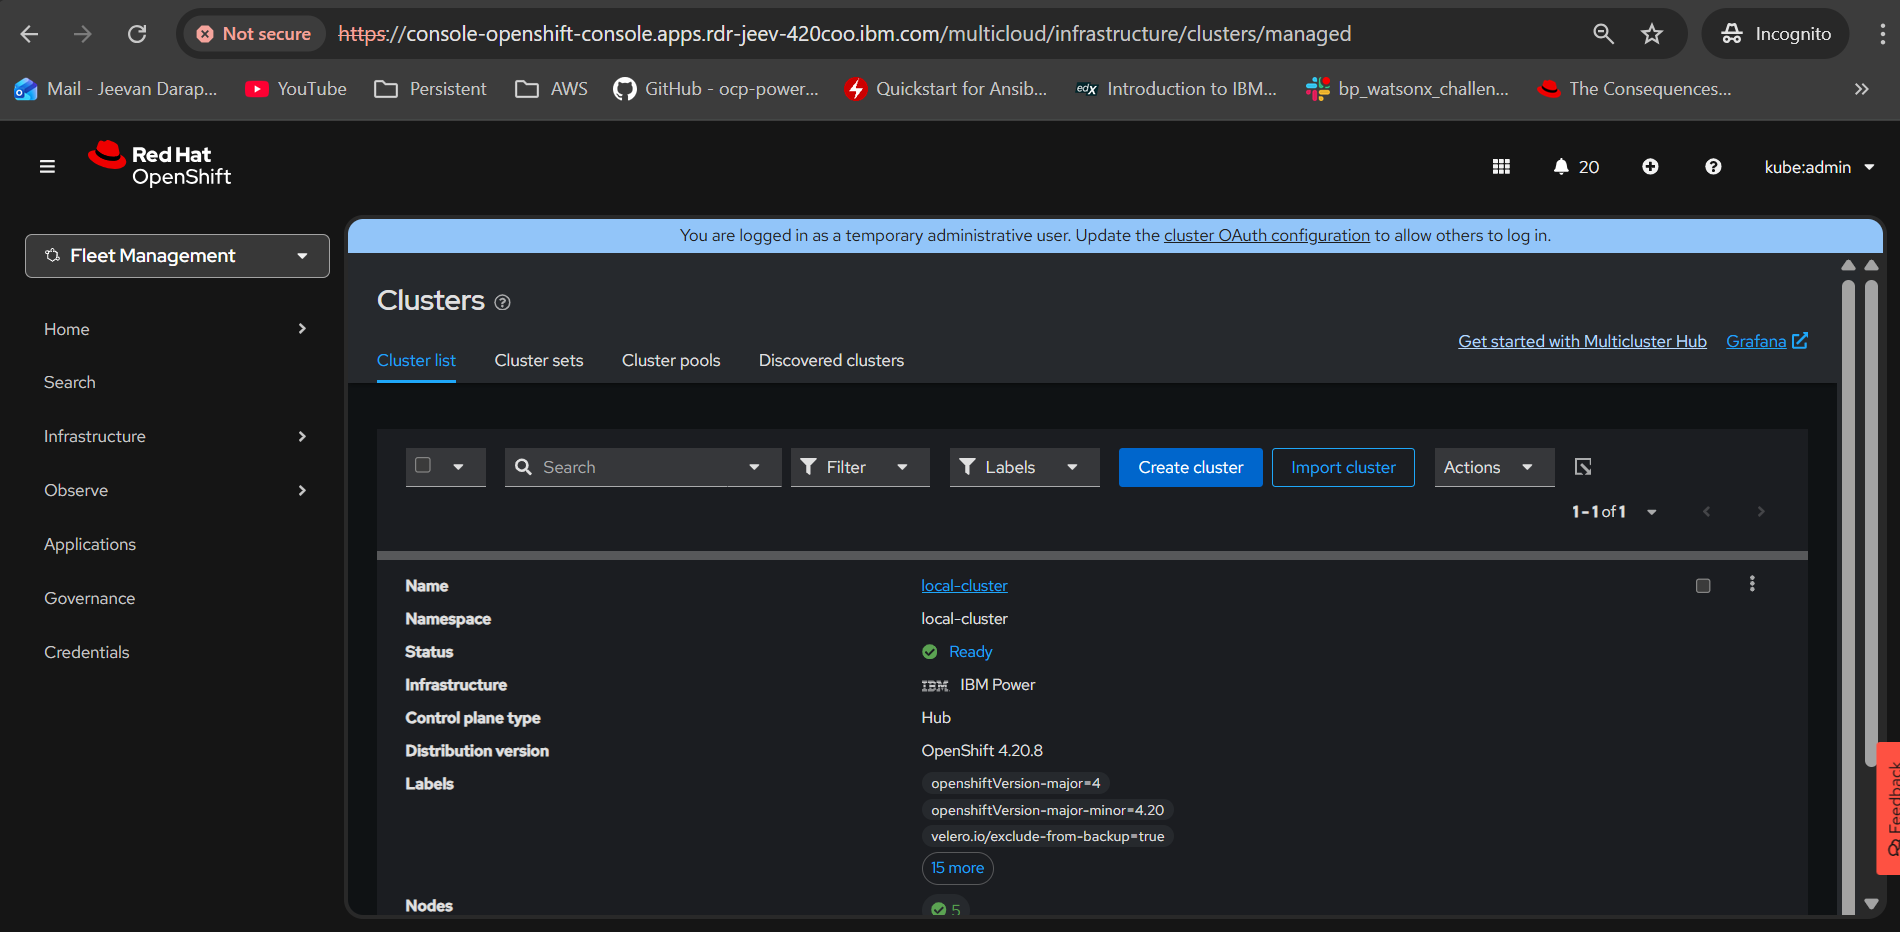Open the Chrome three-dot menu

point(1882,34)
